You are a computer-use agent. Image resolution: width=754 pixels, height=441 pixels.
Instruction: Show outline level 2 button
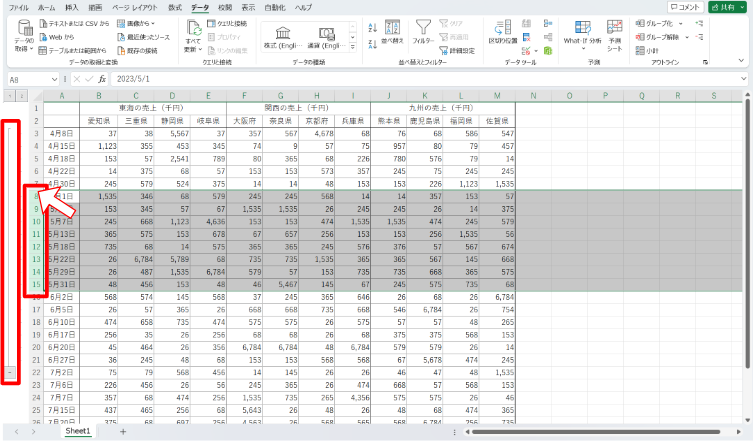[x=21, y=95]
